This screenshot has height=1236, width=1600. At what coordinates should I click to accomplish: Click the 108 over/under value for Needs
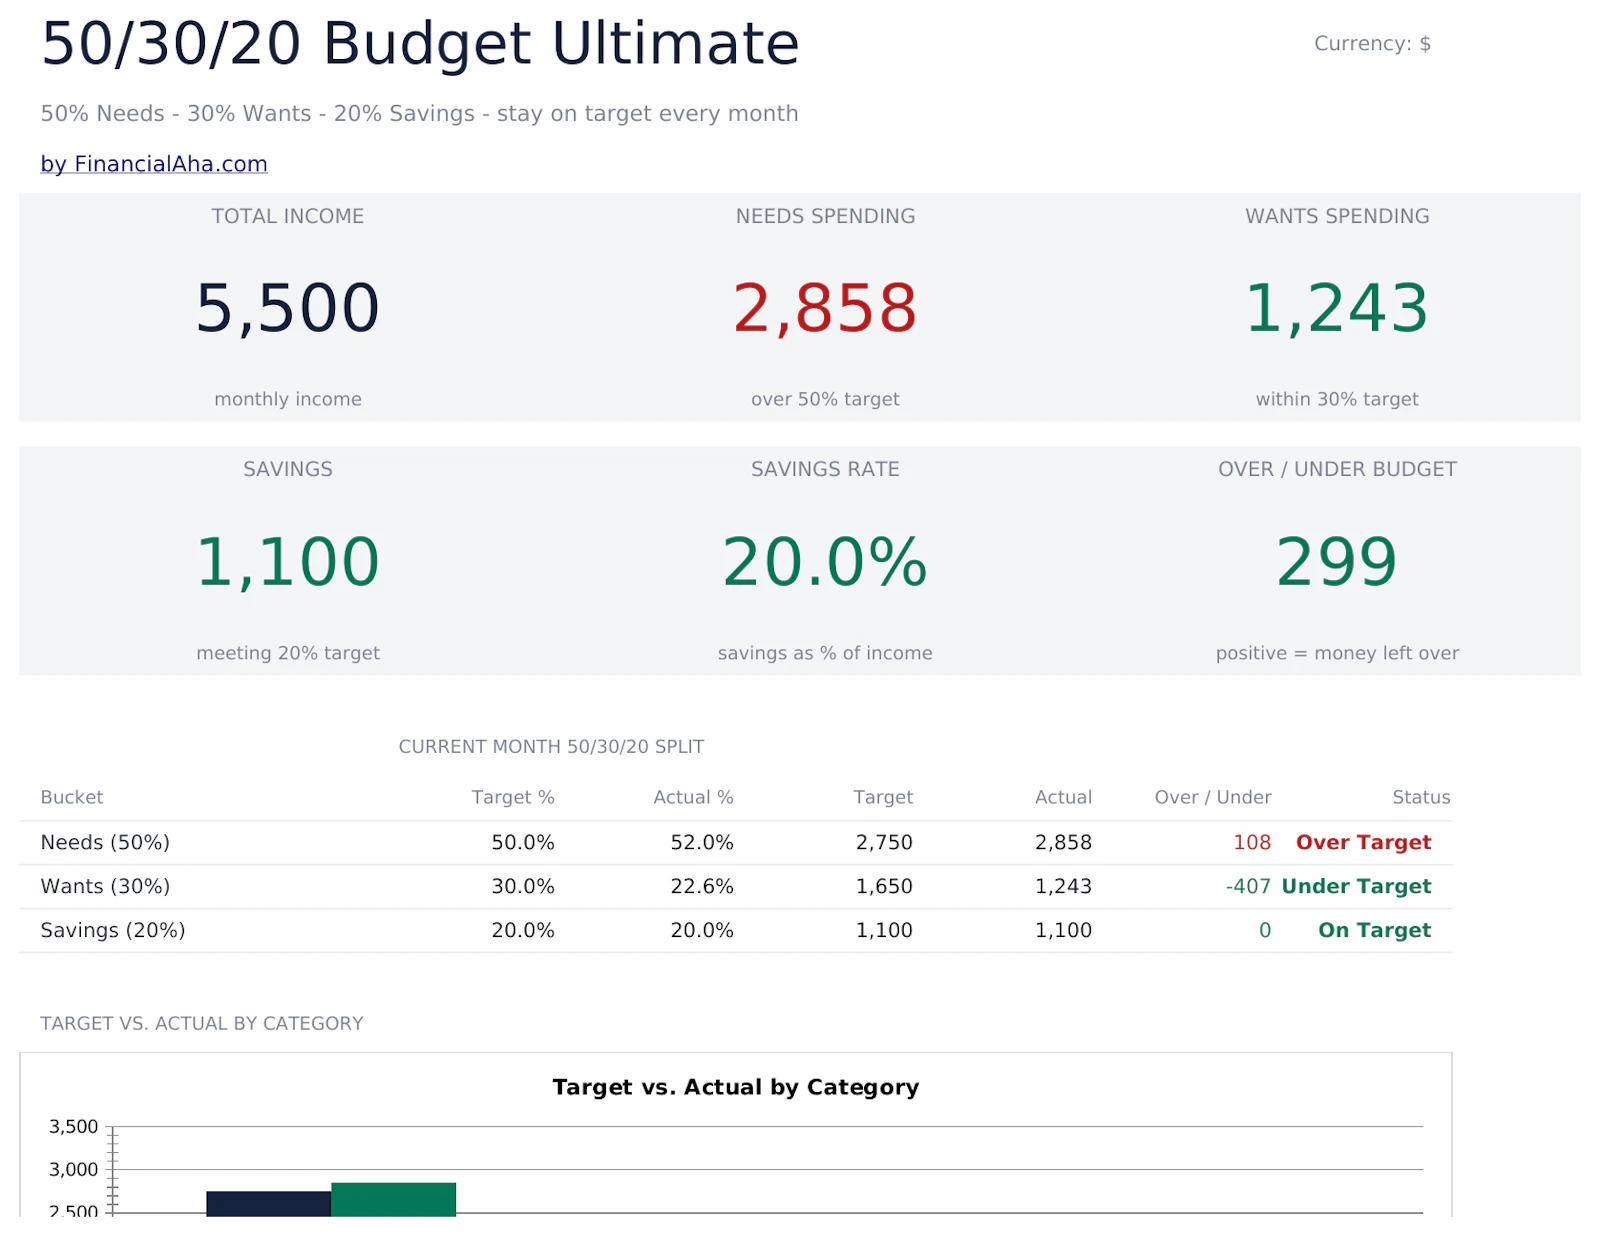1252,843
